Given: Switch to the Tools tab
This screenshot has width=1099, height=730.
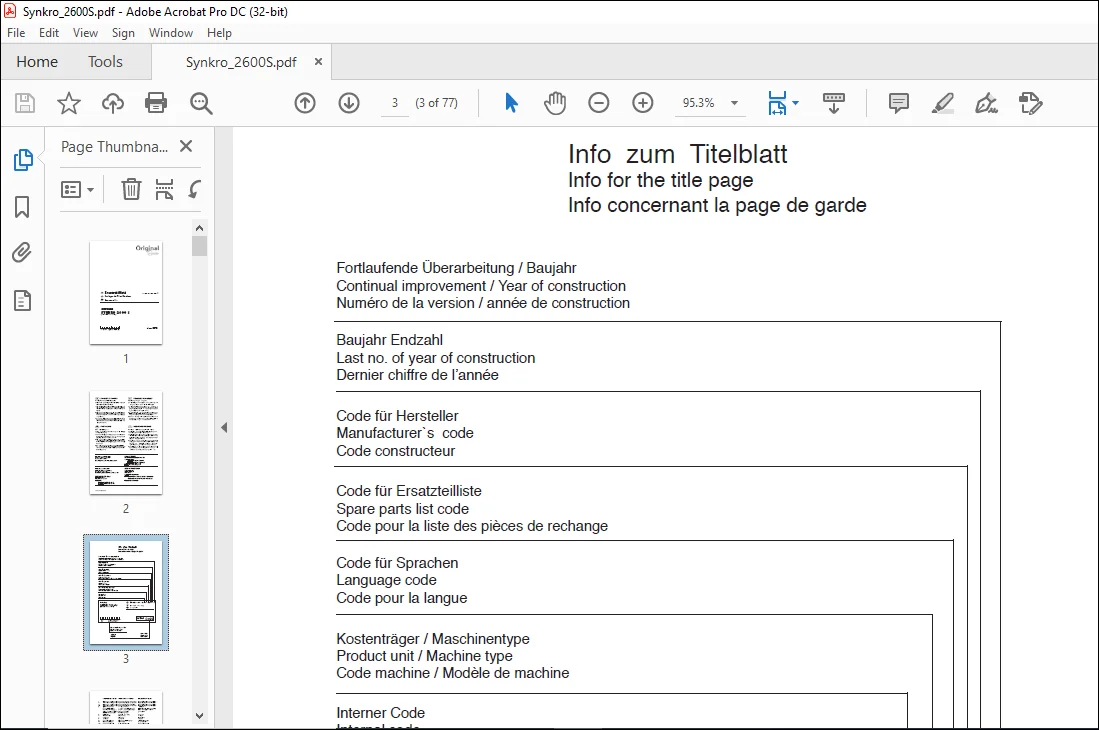Looking at the screenshot, I should pos(105,62).
